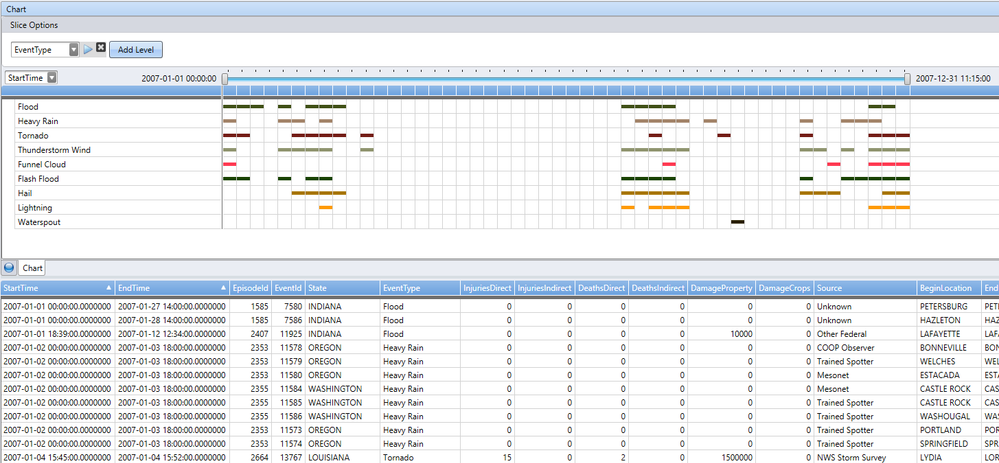Click the Waterspout row label
999x463 pixels.
tap(40, 222)
